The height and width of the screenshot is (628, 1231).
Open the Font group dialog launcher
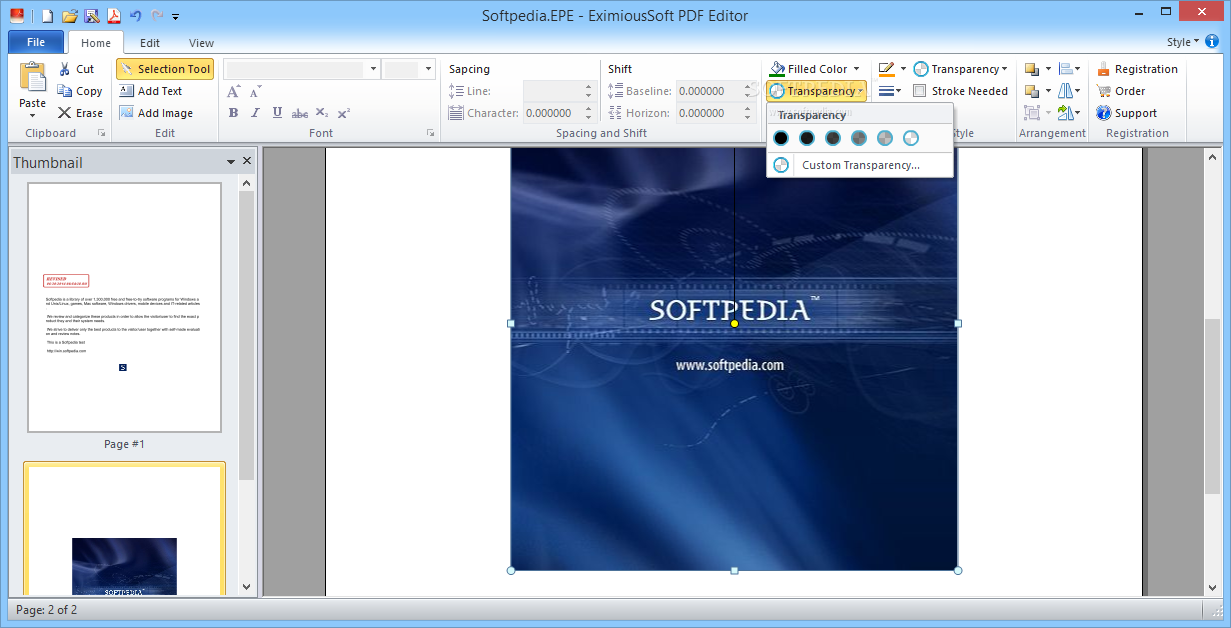click(x=431, y=133)
